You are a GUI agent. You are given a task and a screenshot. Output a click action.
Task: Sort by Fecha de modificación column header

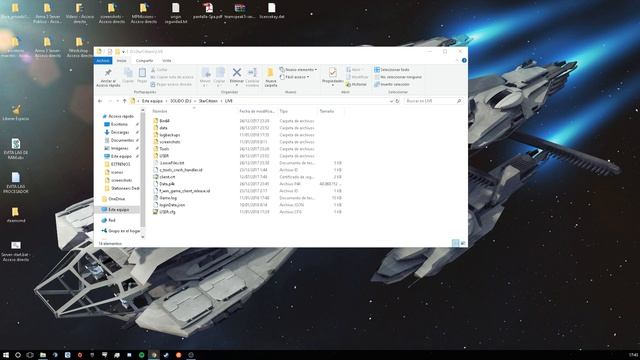tap(257, 111)
